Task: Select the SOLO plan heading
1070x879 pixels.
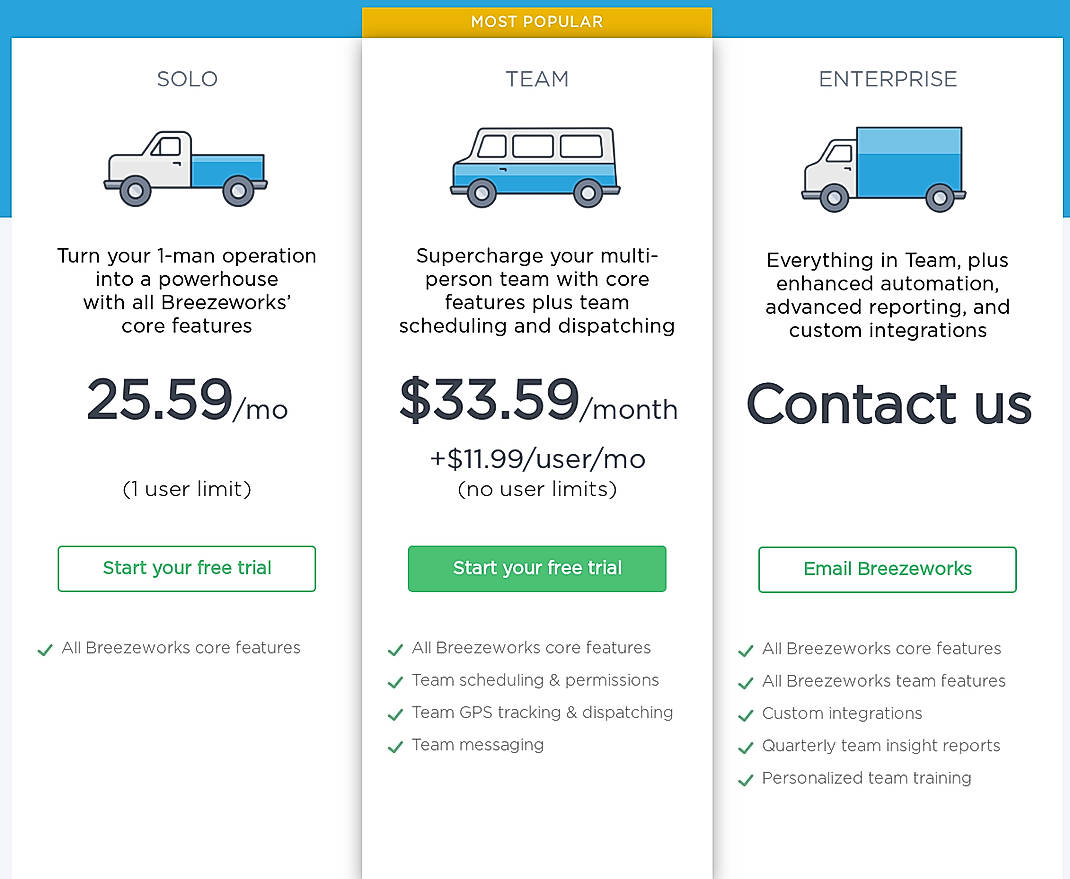Action: (x=186, y=79)
